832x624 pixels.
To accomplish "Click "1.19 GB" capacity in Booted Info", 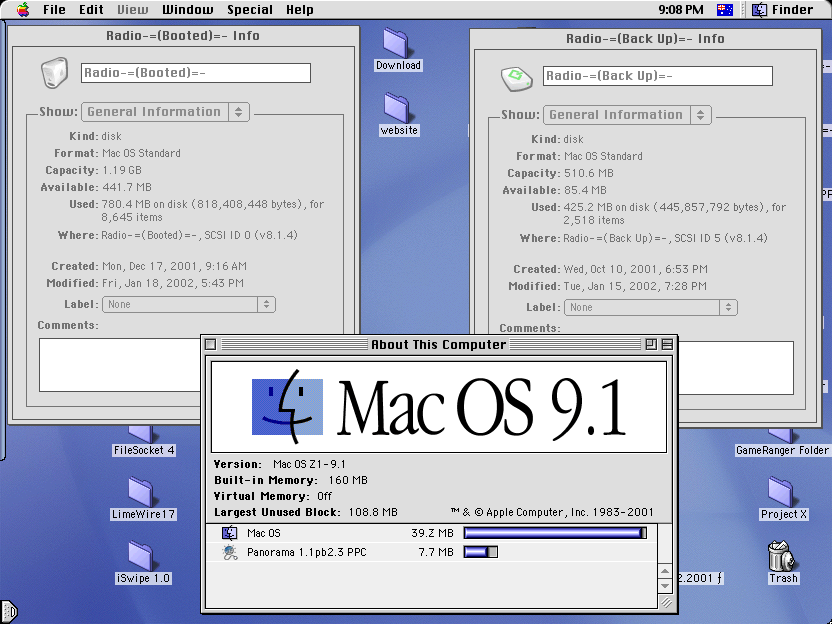I will (122, 170).
